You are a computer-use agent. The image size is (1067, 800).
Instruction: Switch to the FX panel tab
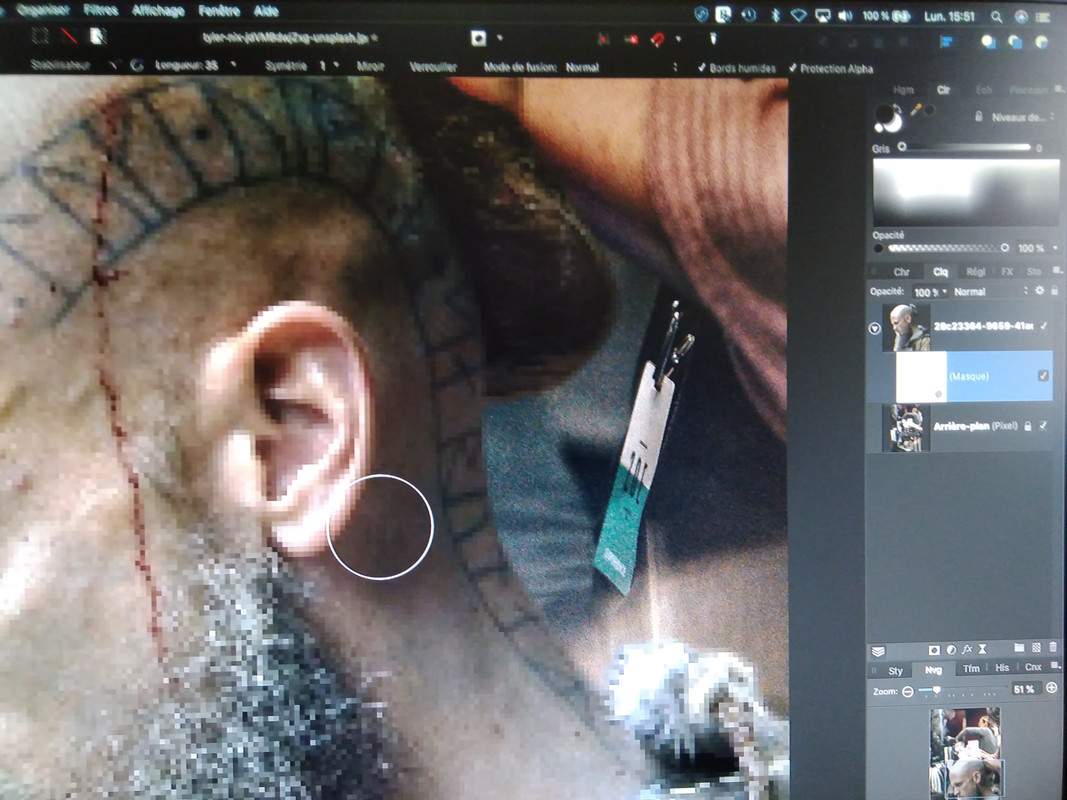[1007, 271]
